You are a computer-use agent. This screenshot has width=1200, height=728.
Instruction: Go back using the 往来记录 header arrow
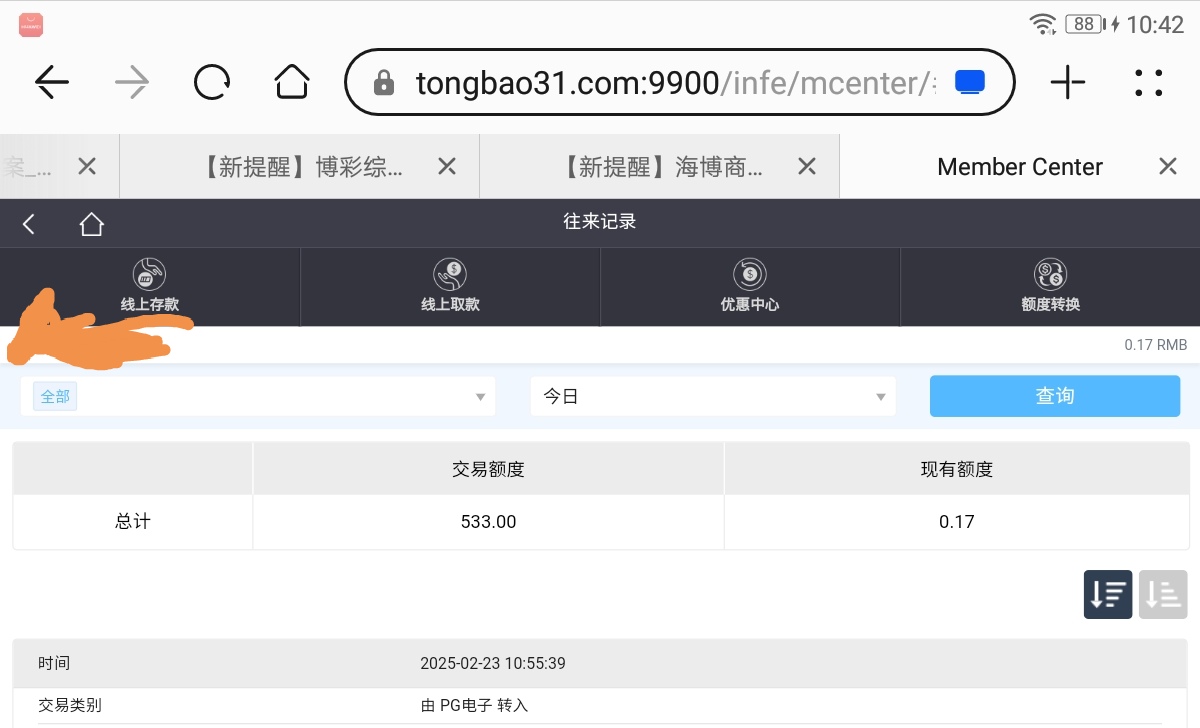29,224
